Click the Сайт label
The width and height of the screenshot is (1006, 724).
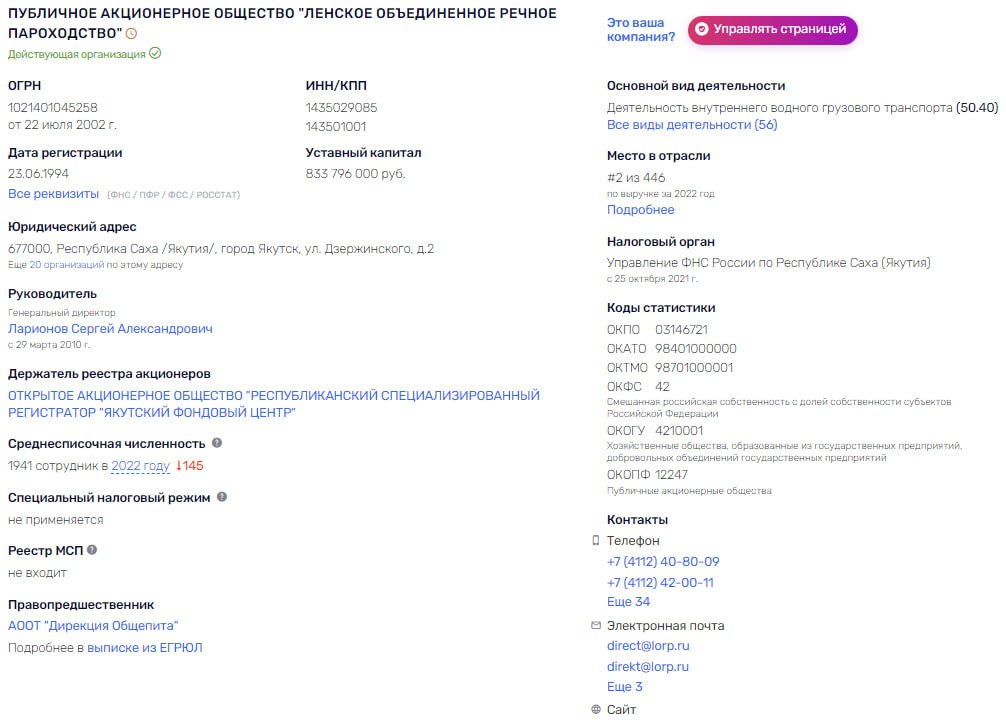(621, 709)
